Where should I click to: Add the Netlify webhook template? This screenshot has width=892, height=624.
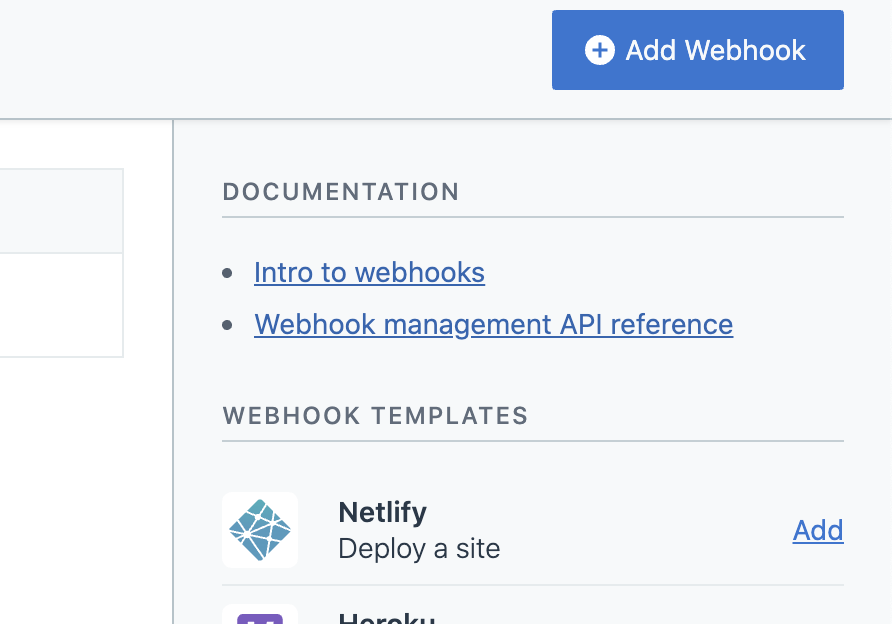coord(817,530)
